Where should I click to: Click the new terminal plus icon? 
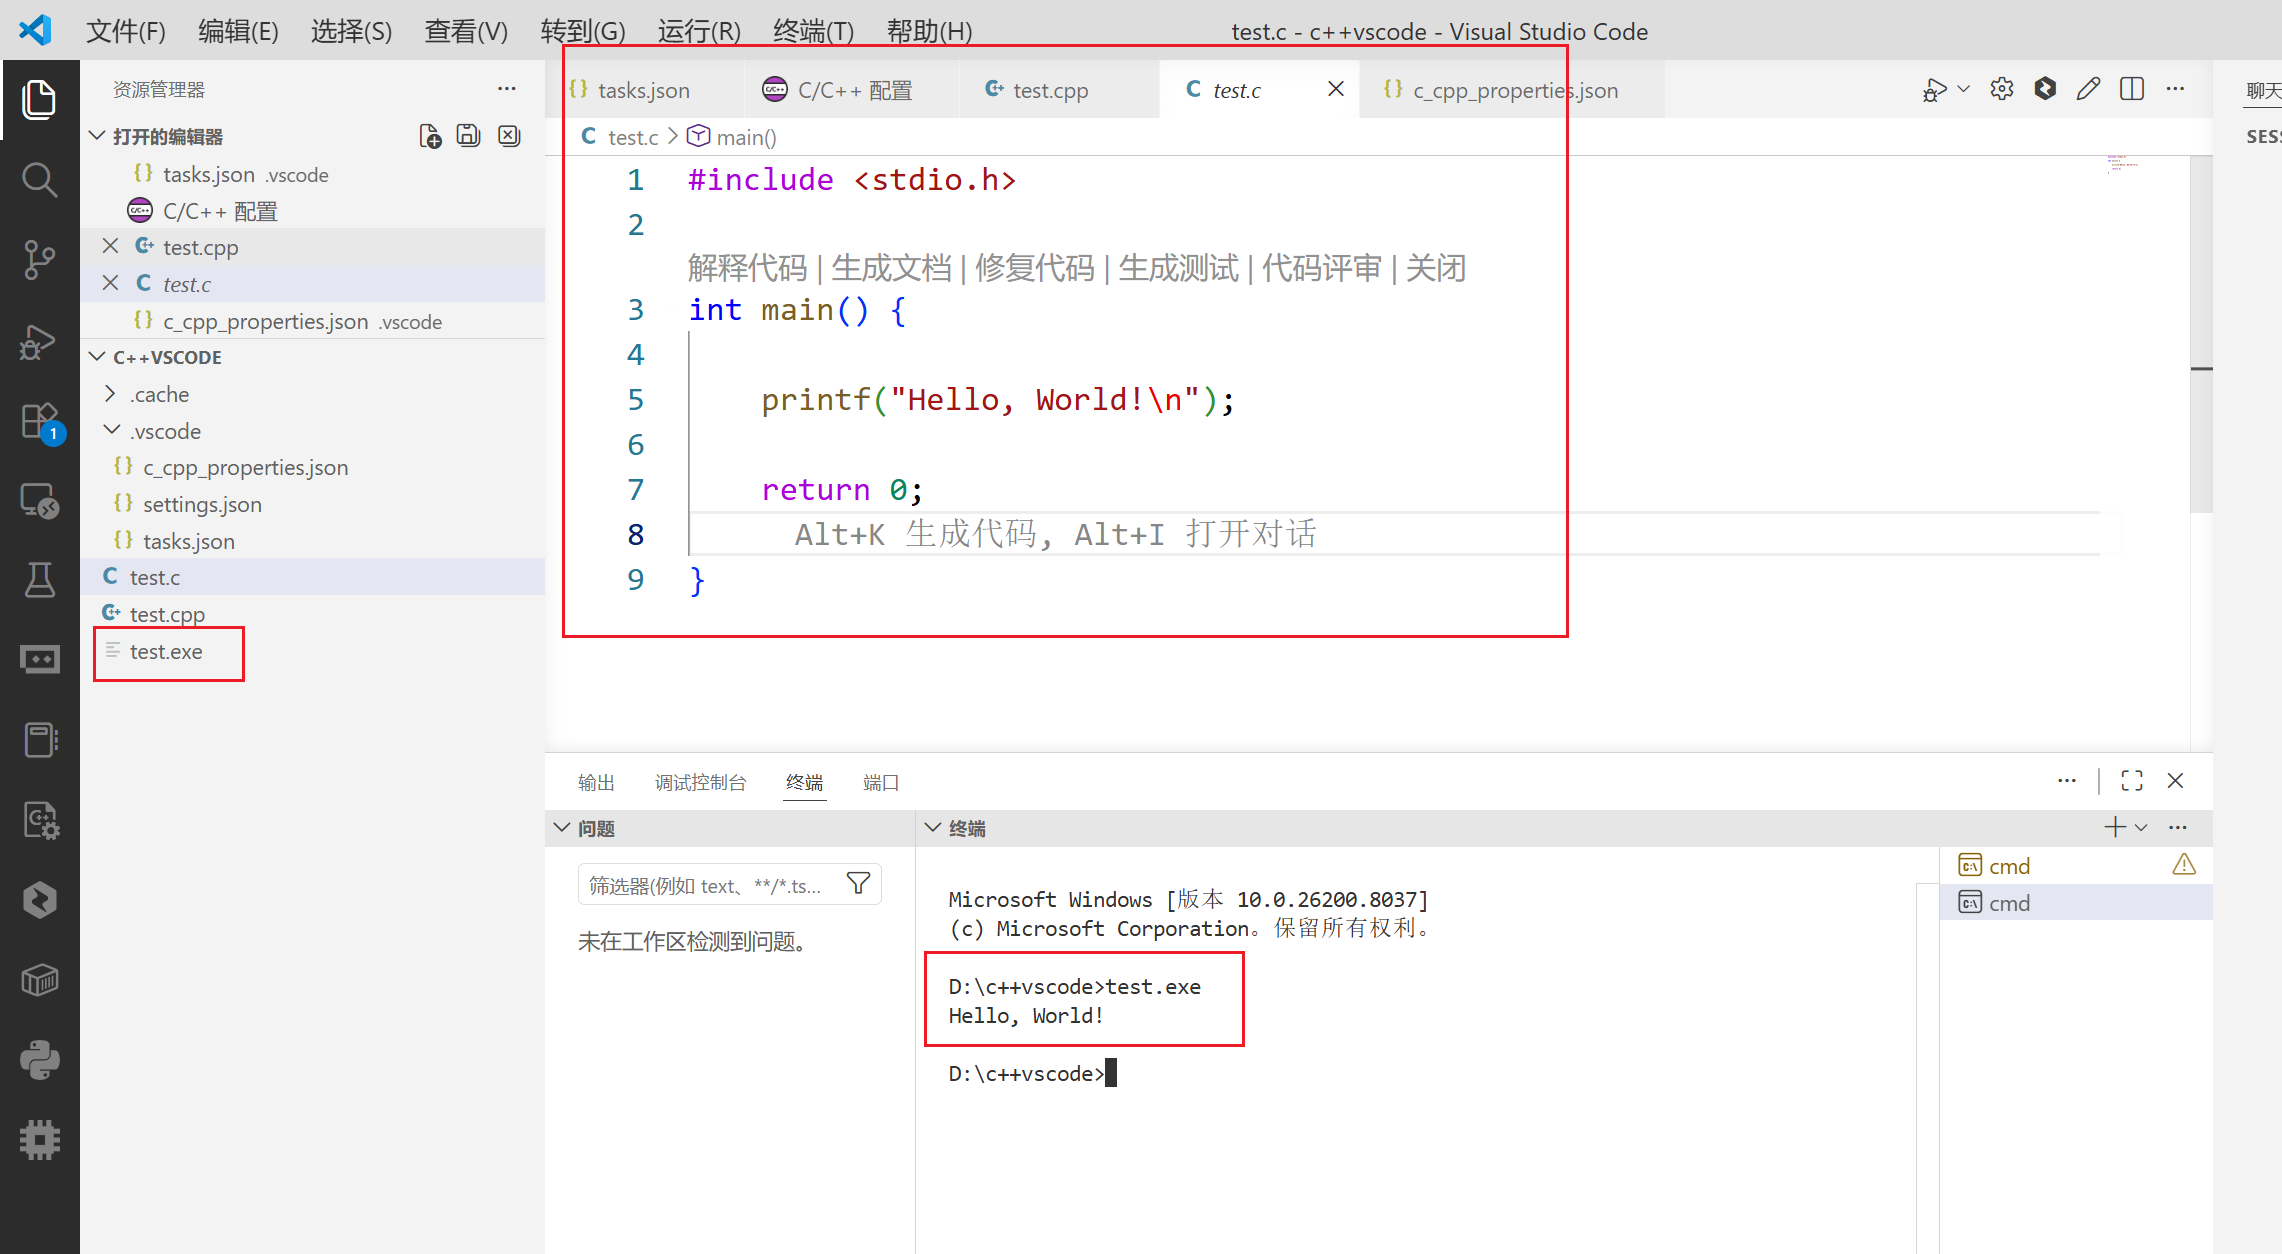pos(2114,827)
